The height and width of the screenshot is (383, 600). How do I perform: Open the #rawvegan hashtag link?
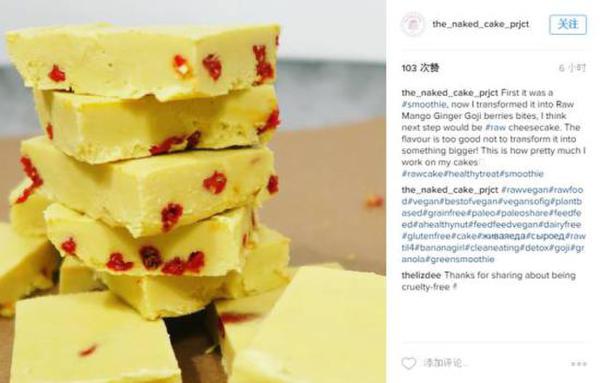(525, 190)
